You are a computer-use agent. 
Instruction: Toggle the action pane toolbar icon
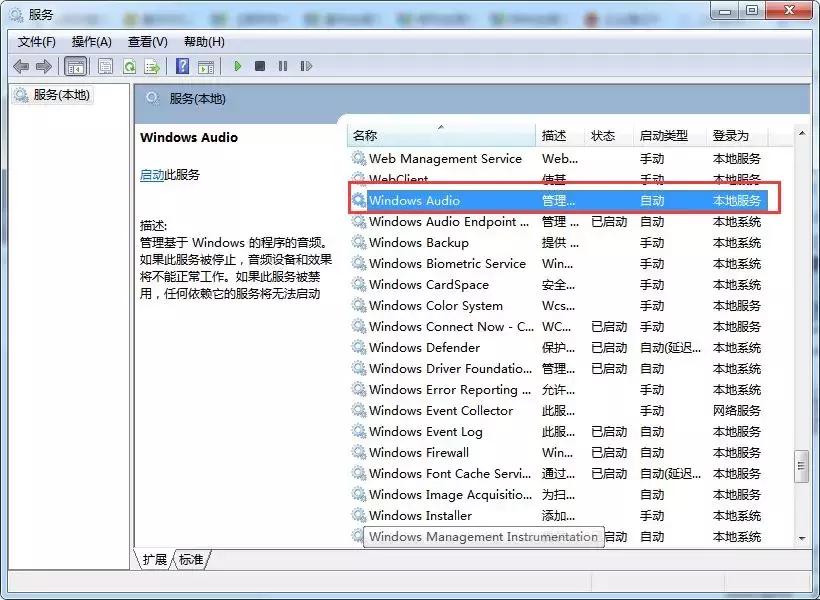206,66
